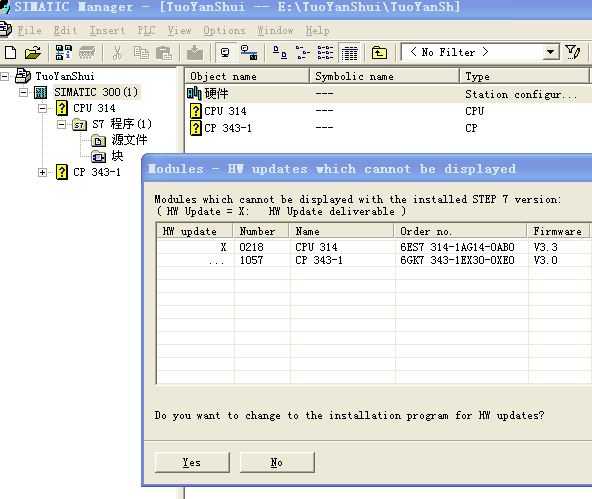This screenshot has height=499, width=592.
Task: Click the Accessible Nodes toolbar icon
Action: pyautogui.click(x=63, y=52)
